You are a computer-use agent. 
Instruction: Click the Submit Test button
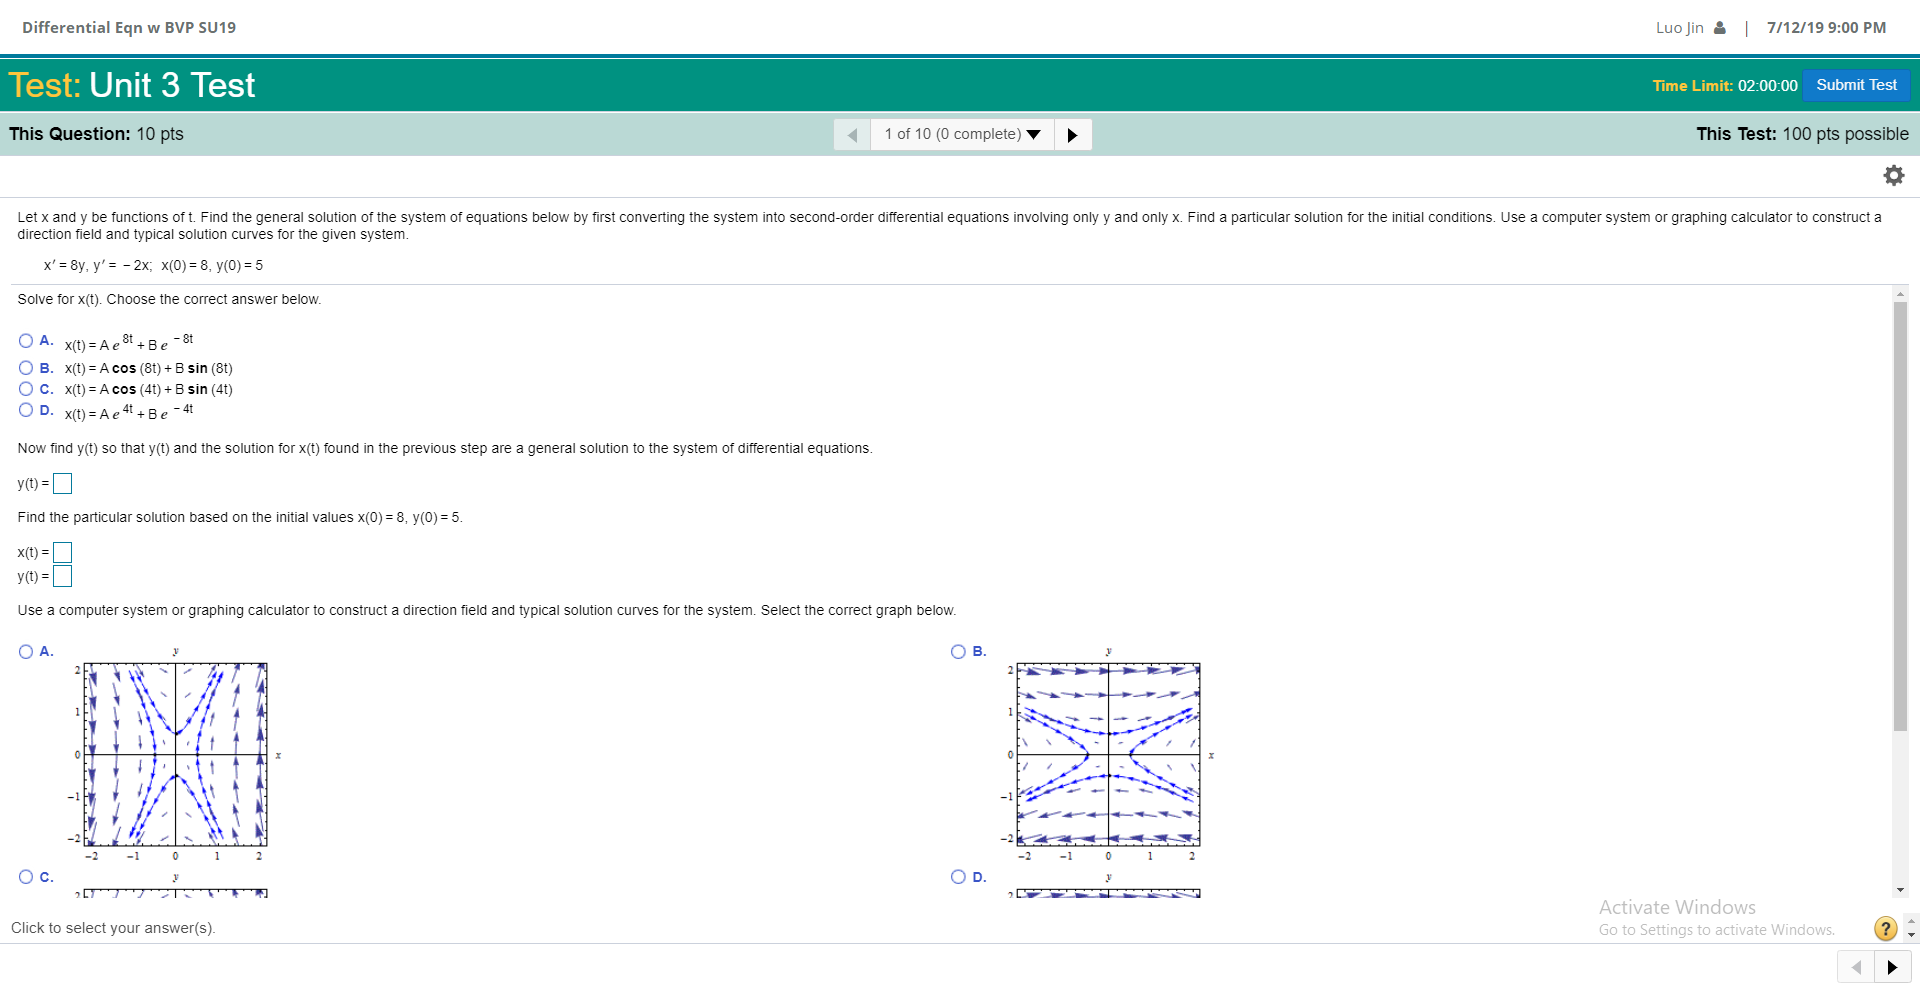tap(1856, 85)
